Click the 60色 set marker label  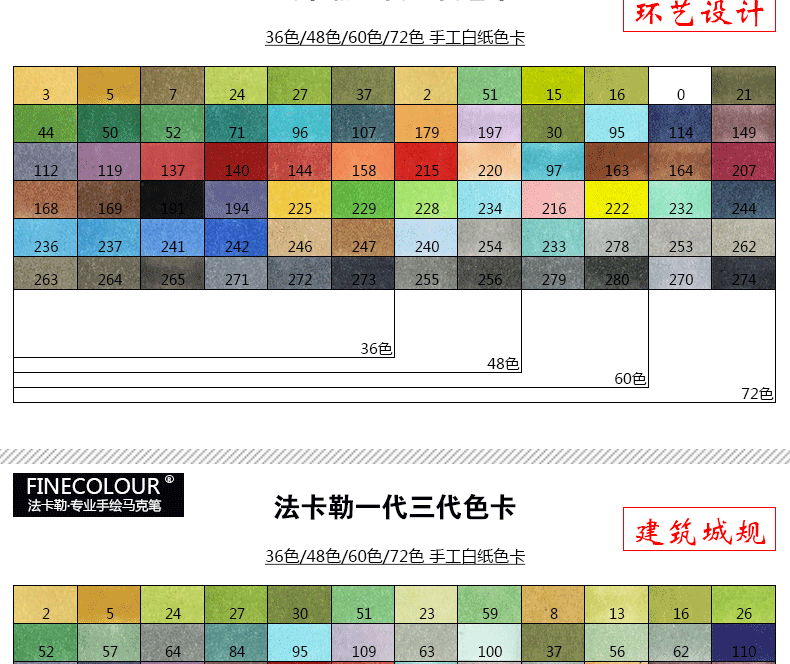[x=630, y=379]
